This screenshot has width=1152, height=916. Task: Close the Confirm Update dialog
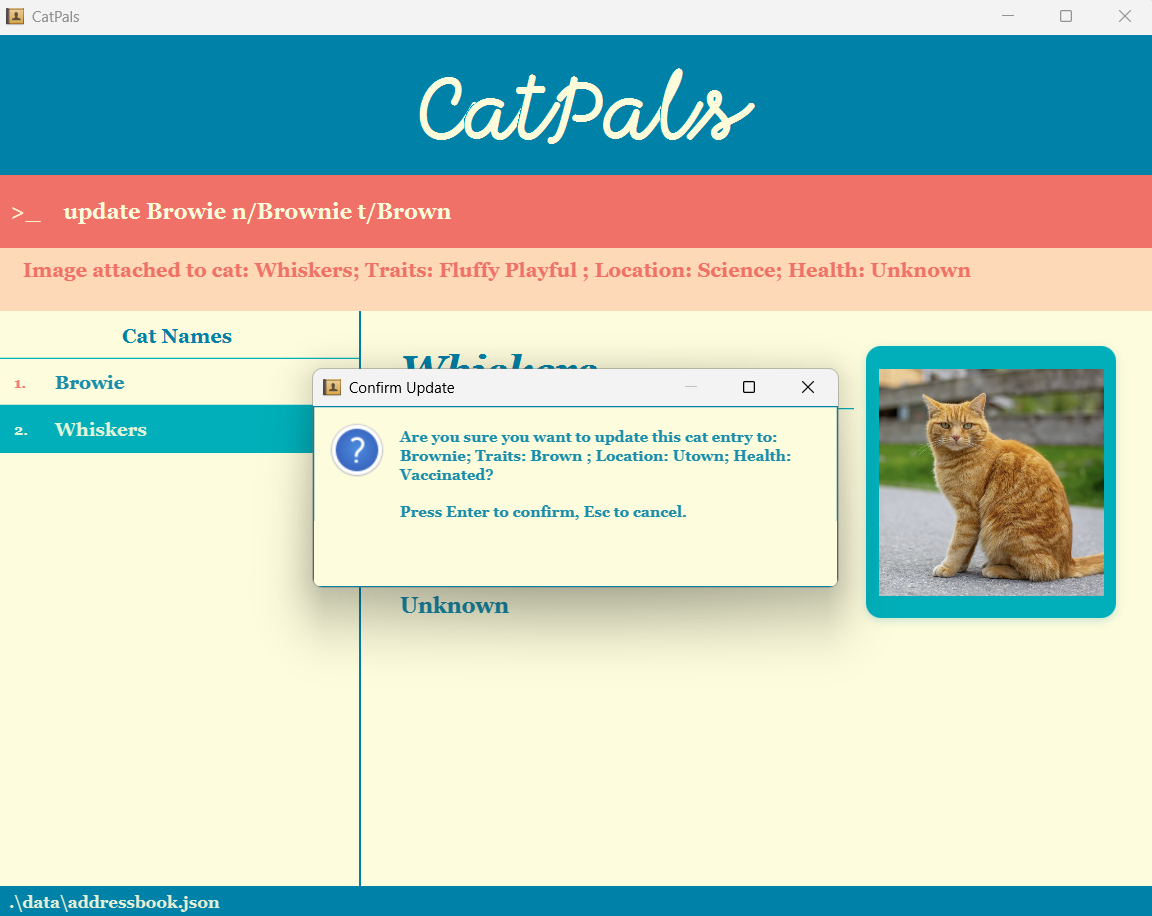point(807,387)
